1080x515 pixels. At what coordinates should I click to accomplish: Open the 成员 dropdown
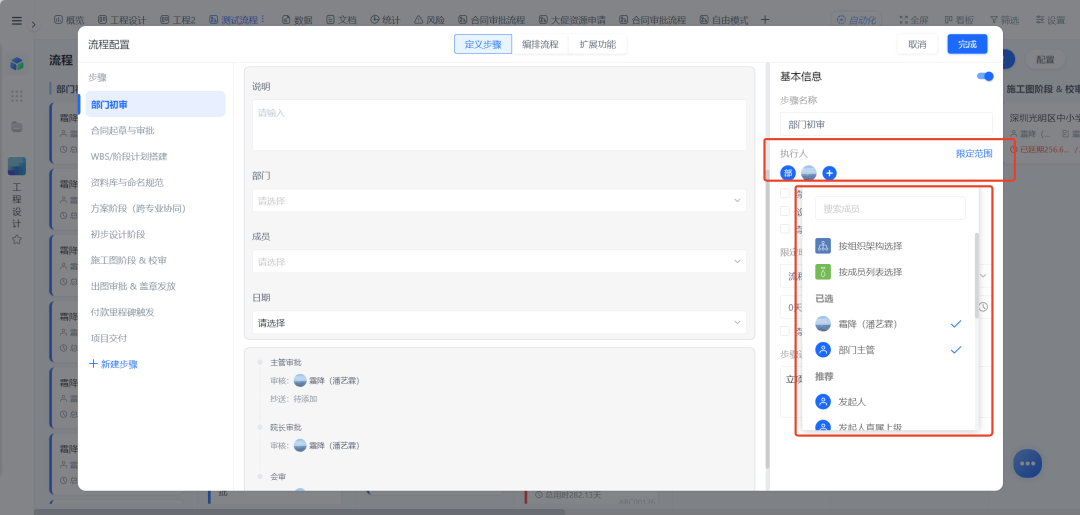coord(499,262)
